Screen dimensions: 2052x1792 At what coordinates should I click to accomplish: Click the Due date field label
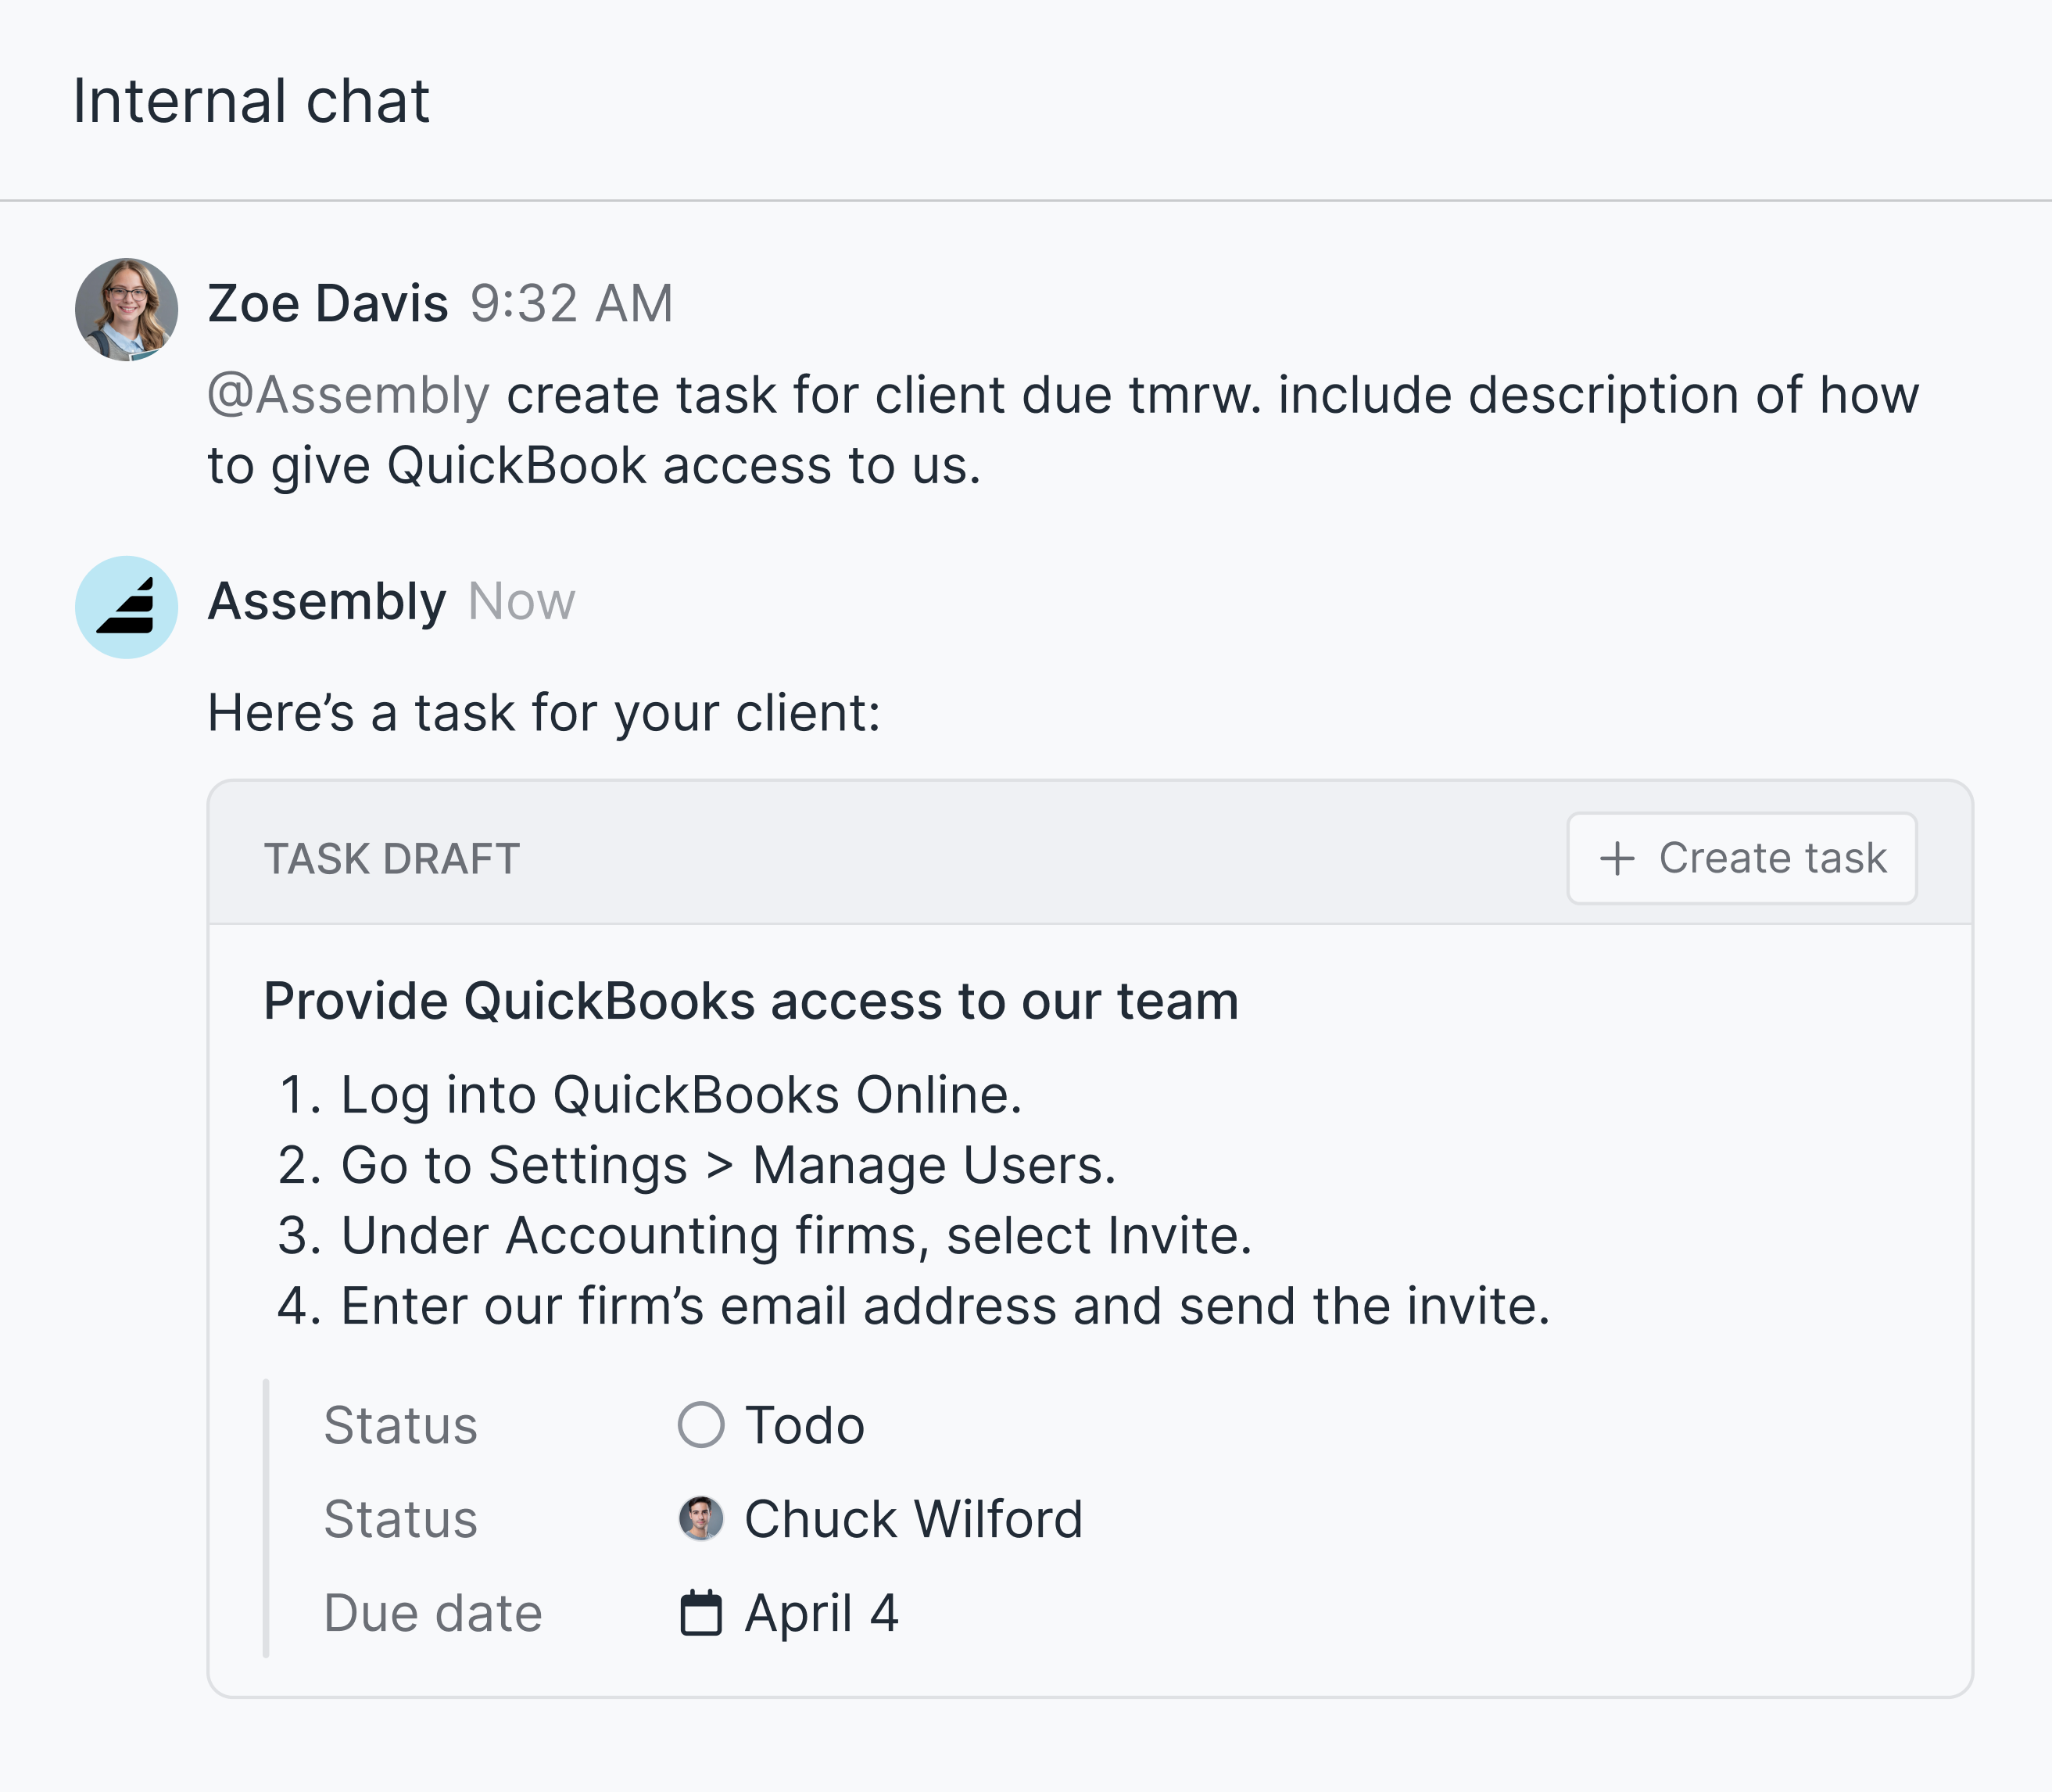point(432,1613)
